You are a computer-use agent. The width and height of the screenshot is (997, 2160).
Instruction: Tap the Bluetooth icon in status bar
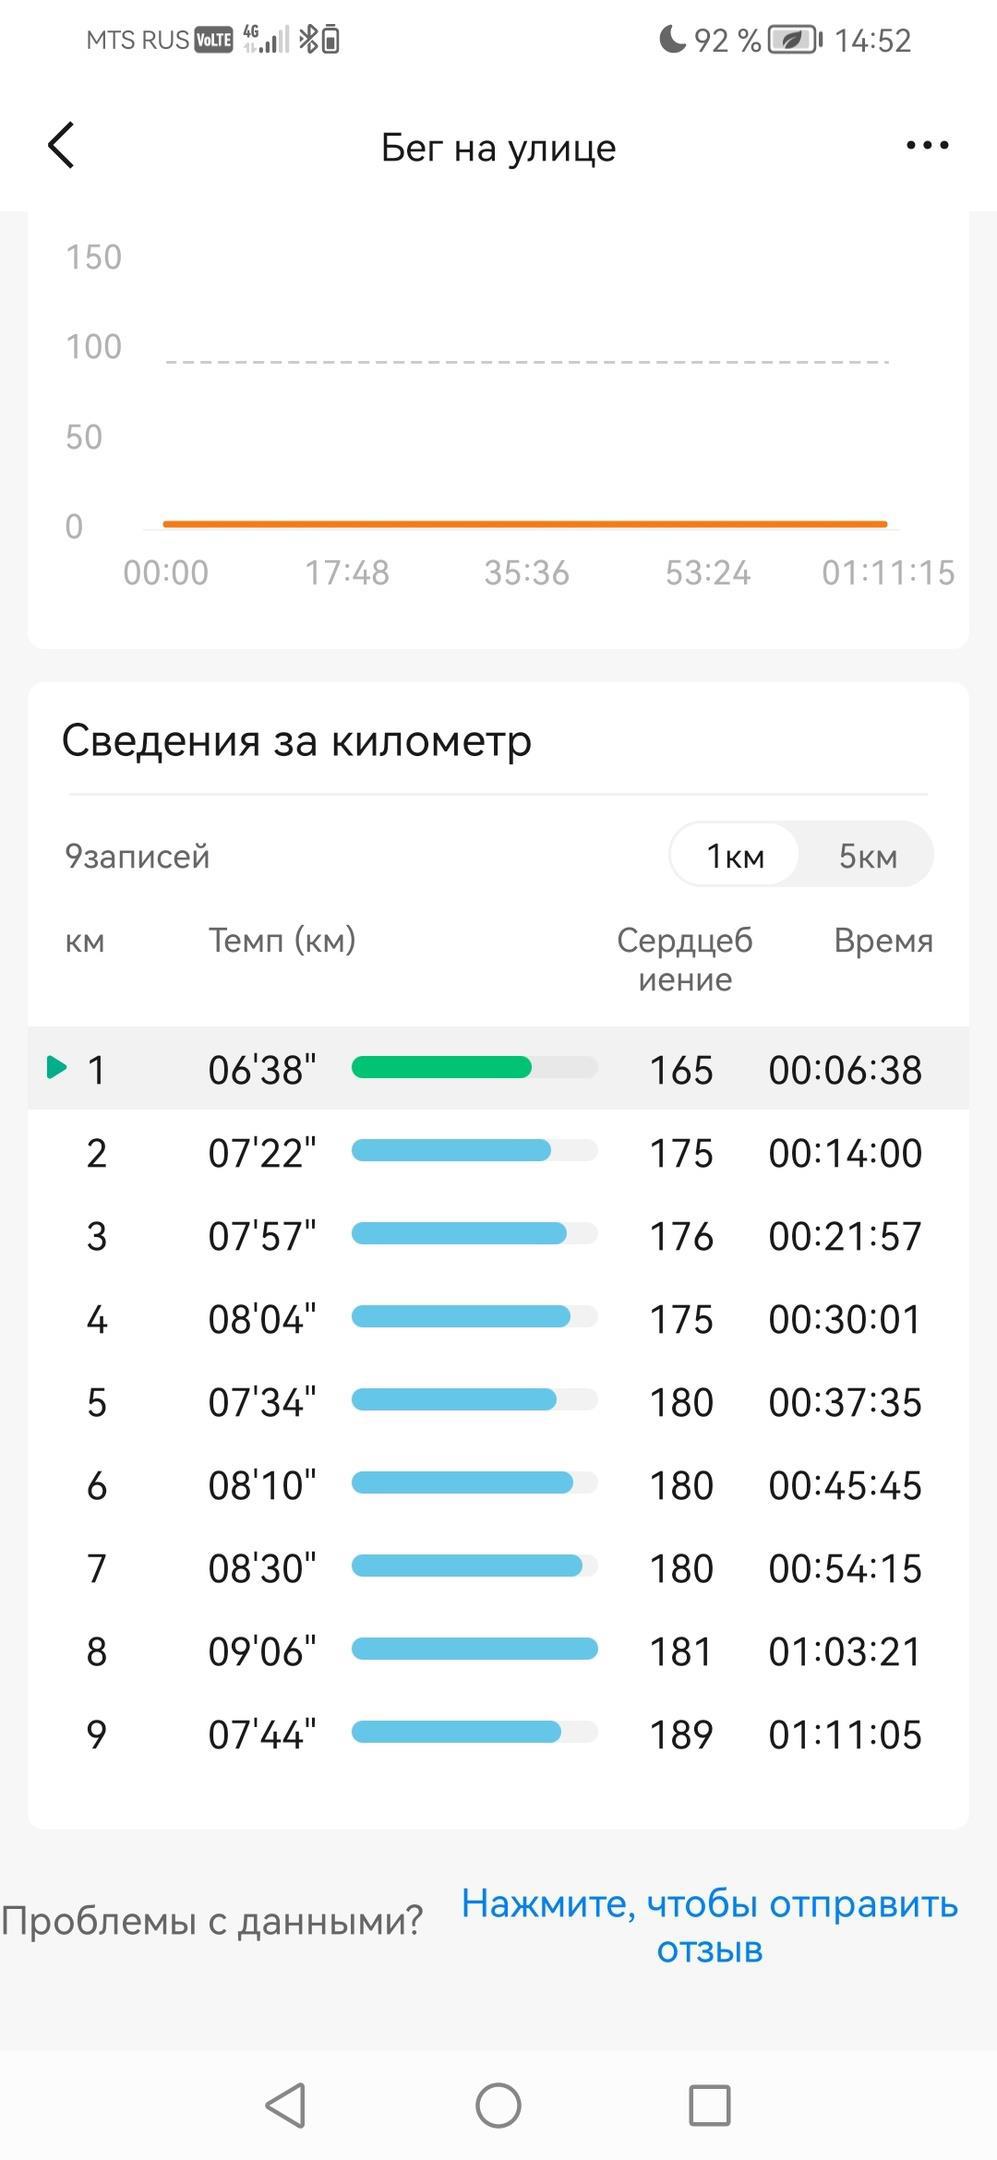[x=308, y=40]
